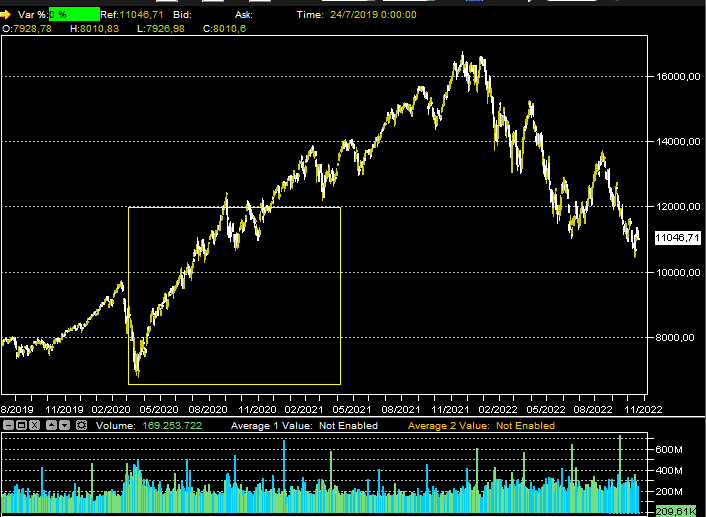Click the yellow arrow icon beside Var %
The width and height of the screenshot is (706, 517).
click(x=6, y=14)
